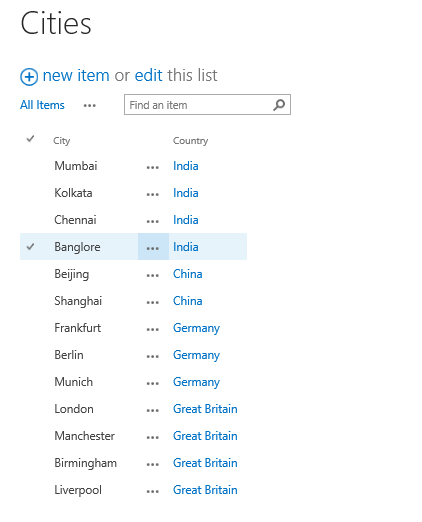The height and width of the screenshot is (522, 422).
Task: Uncheck the Banglore row selection checkmark
Action: click(30, 247)
